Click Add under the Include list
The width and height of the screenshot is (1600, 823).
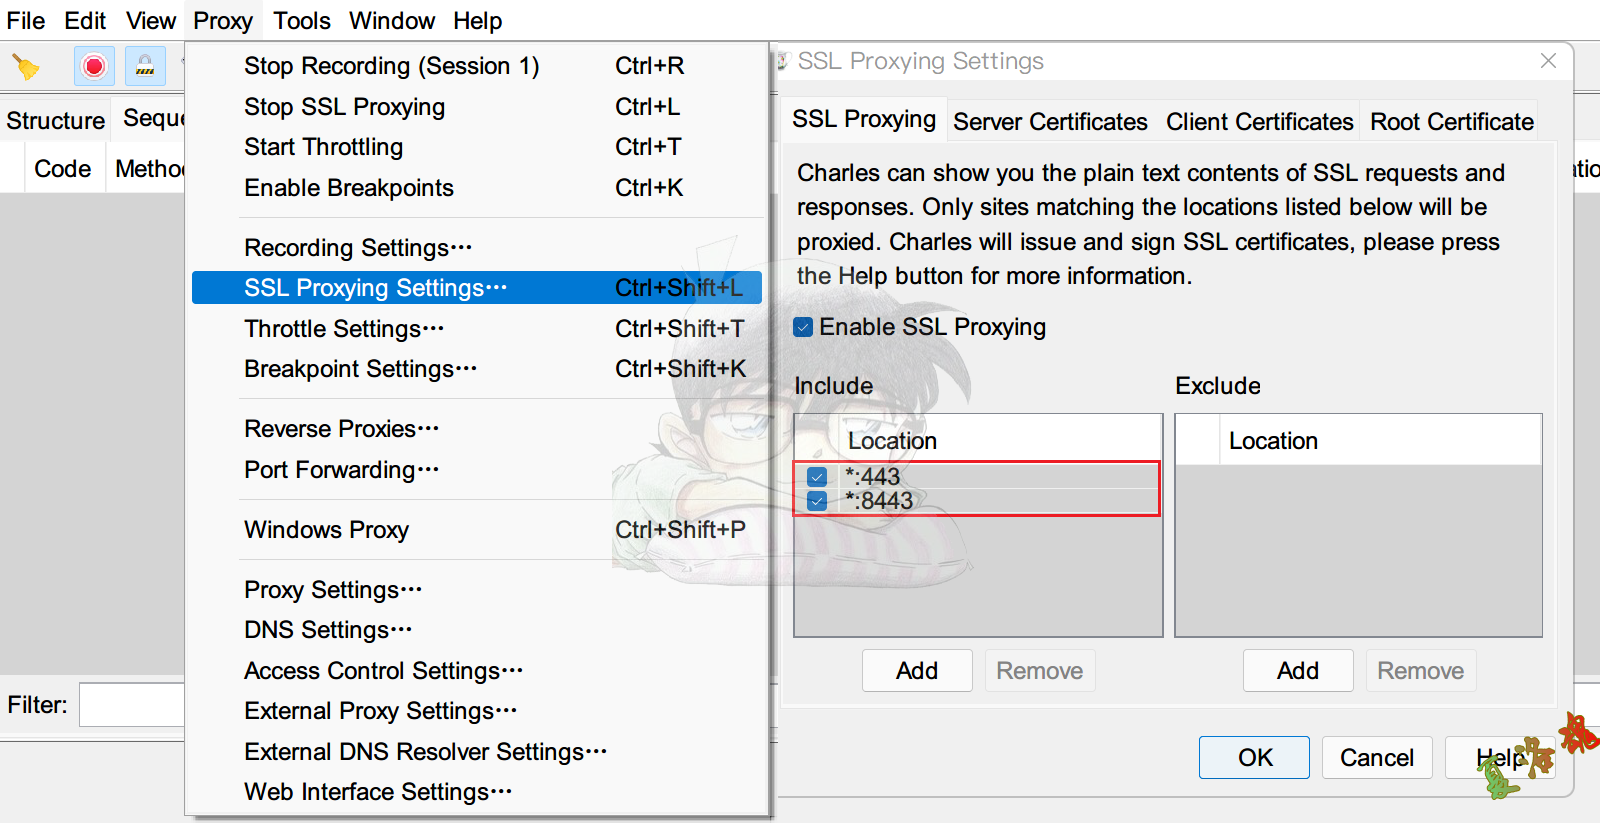pyautogui.click(x=917, y=671)
